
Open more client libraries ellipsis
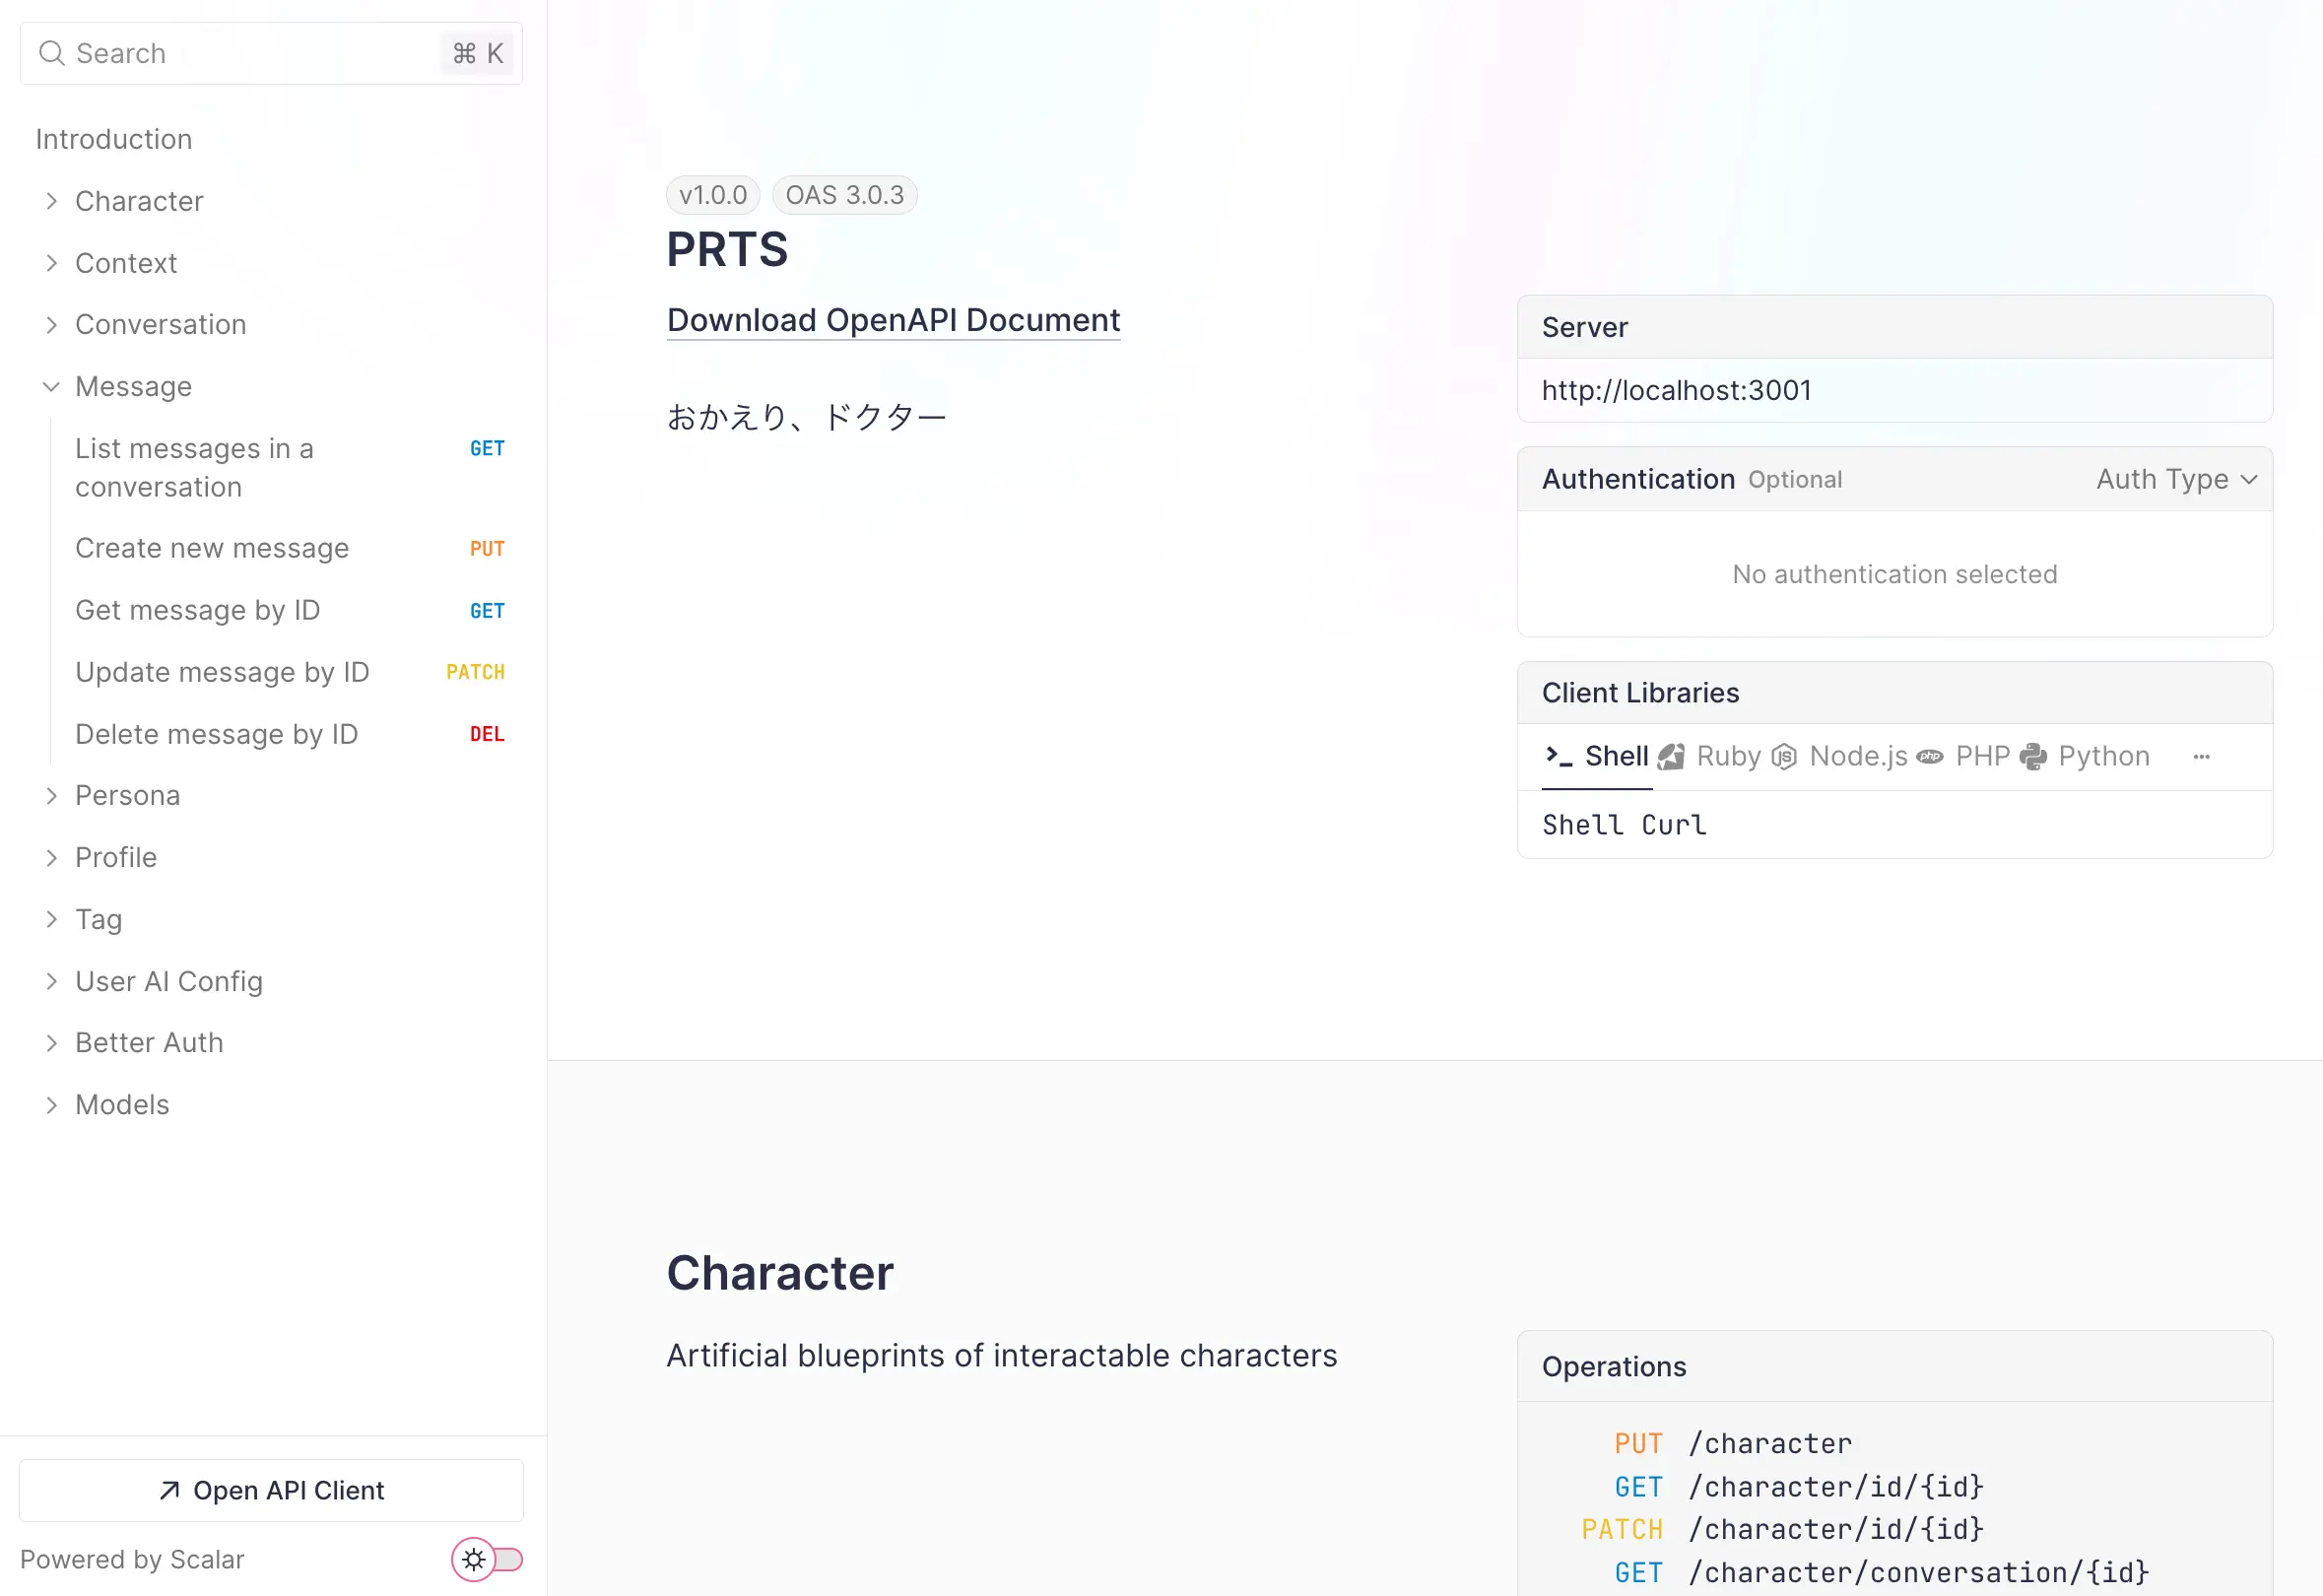click(x=2201, y=757)
